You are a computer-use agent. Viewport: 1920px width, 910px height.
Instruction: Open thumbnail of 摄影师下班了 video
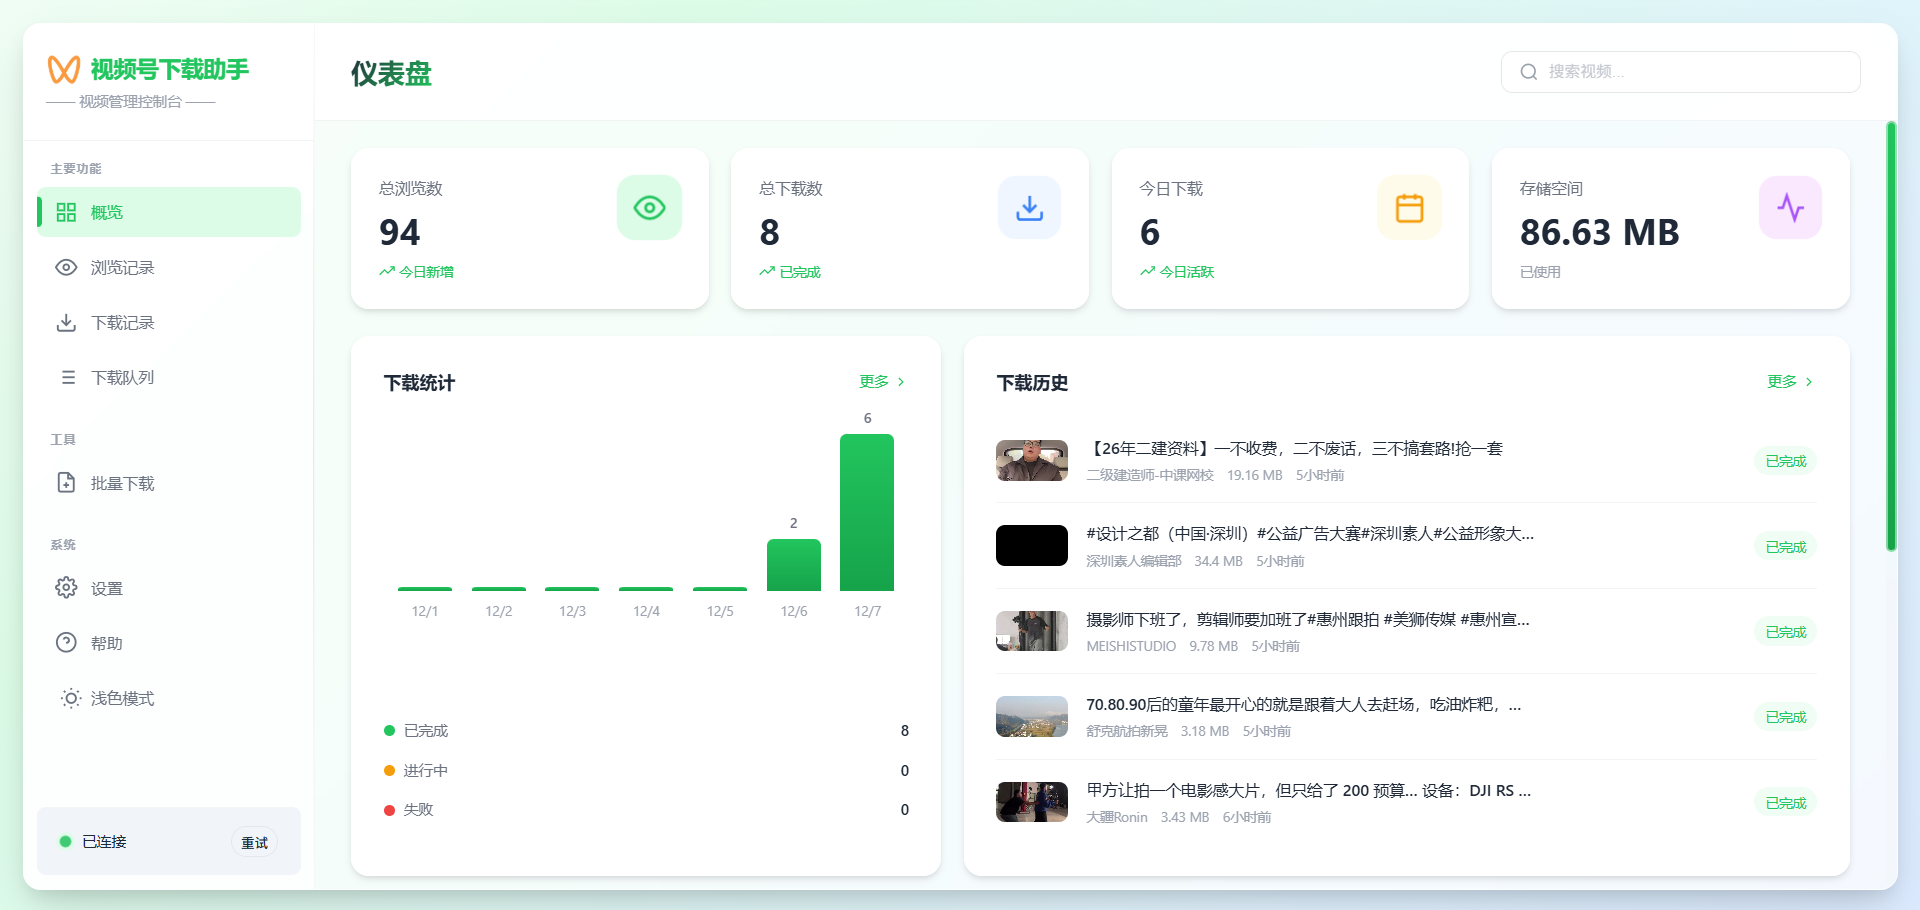pyautogui.click(x=1032, y=631)
